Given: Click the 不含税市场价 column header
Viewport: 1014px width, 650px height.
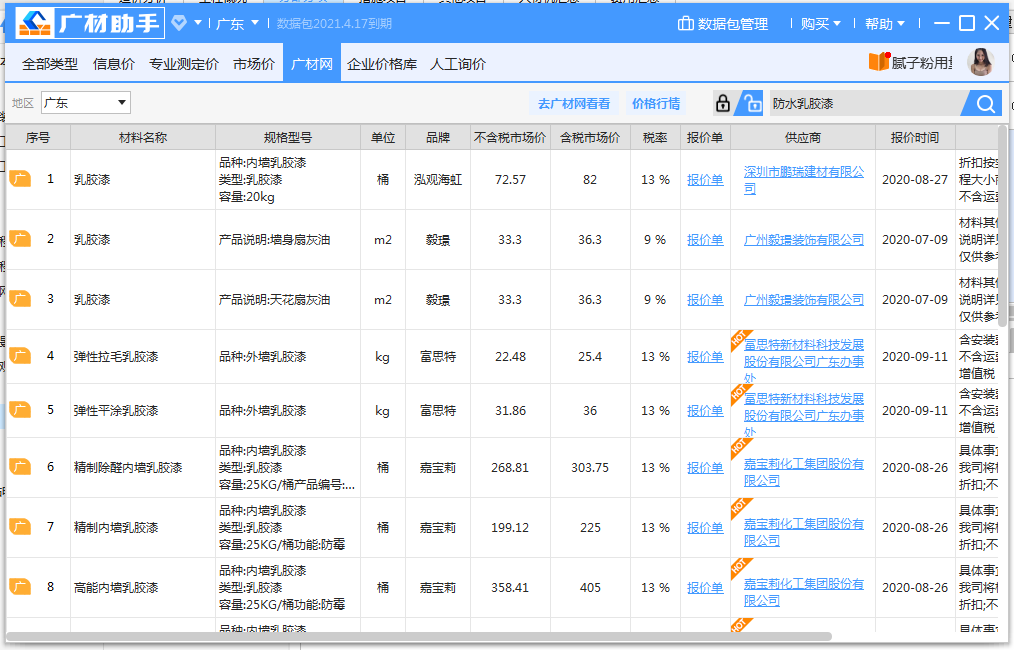Looking at the screenshot, I should click(x=510, y=137).
